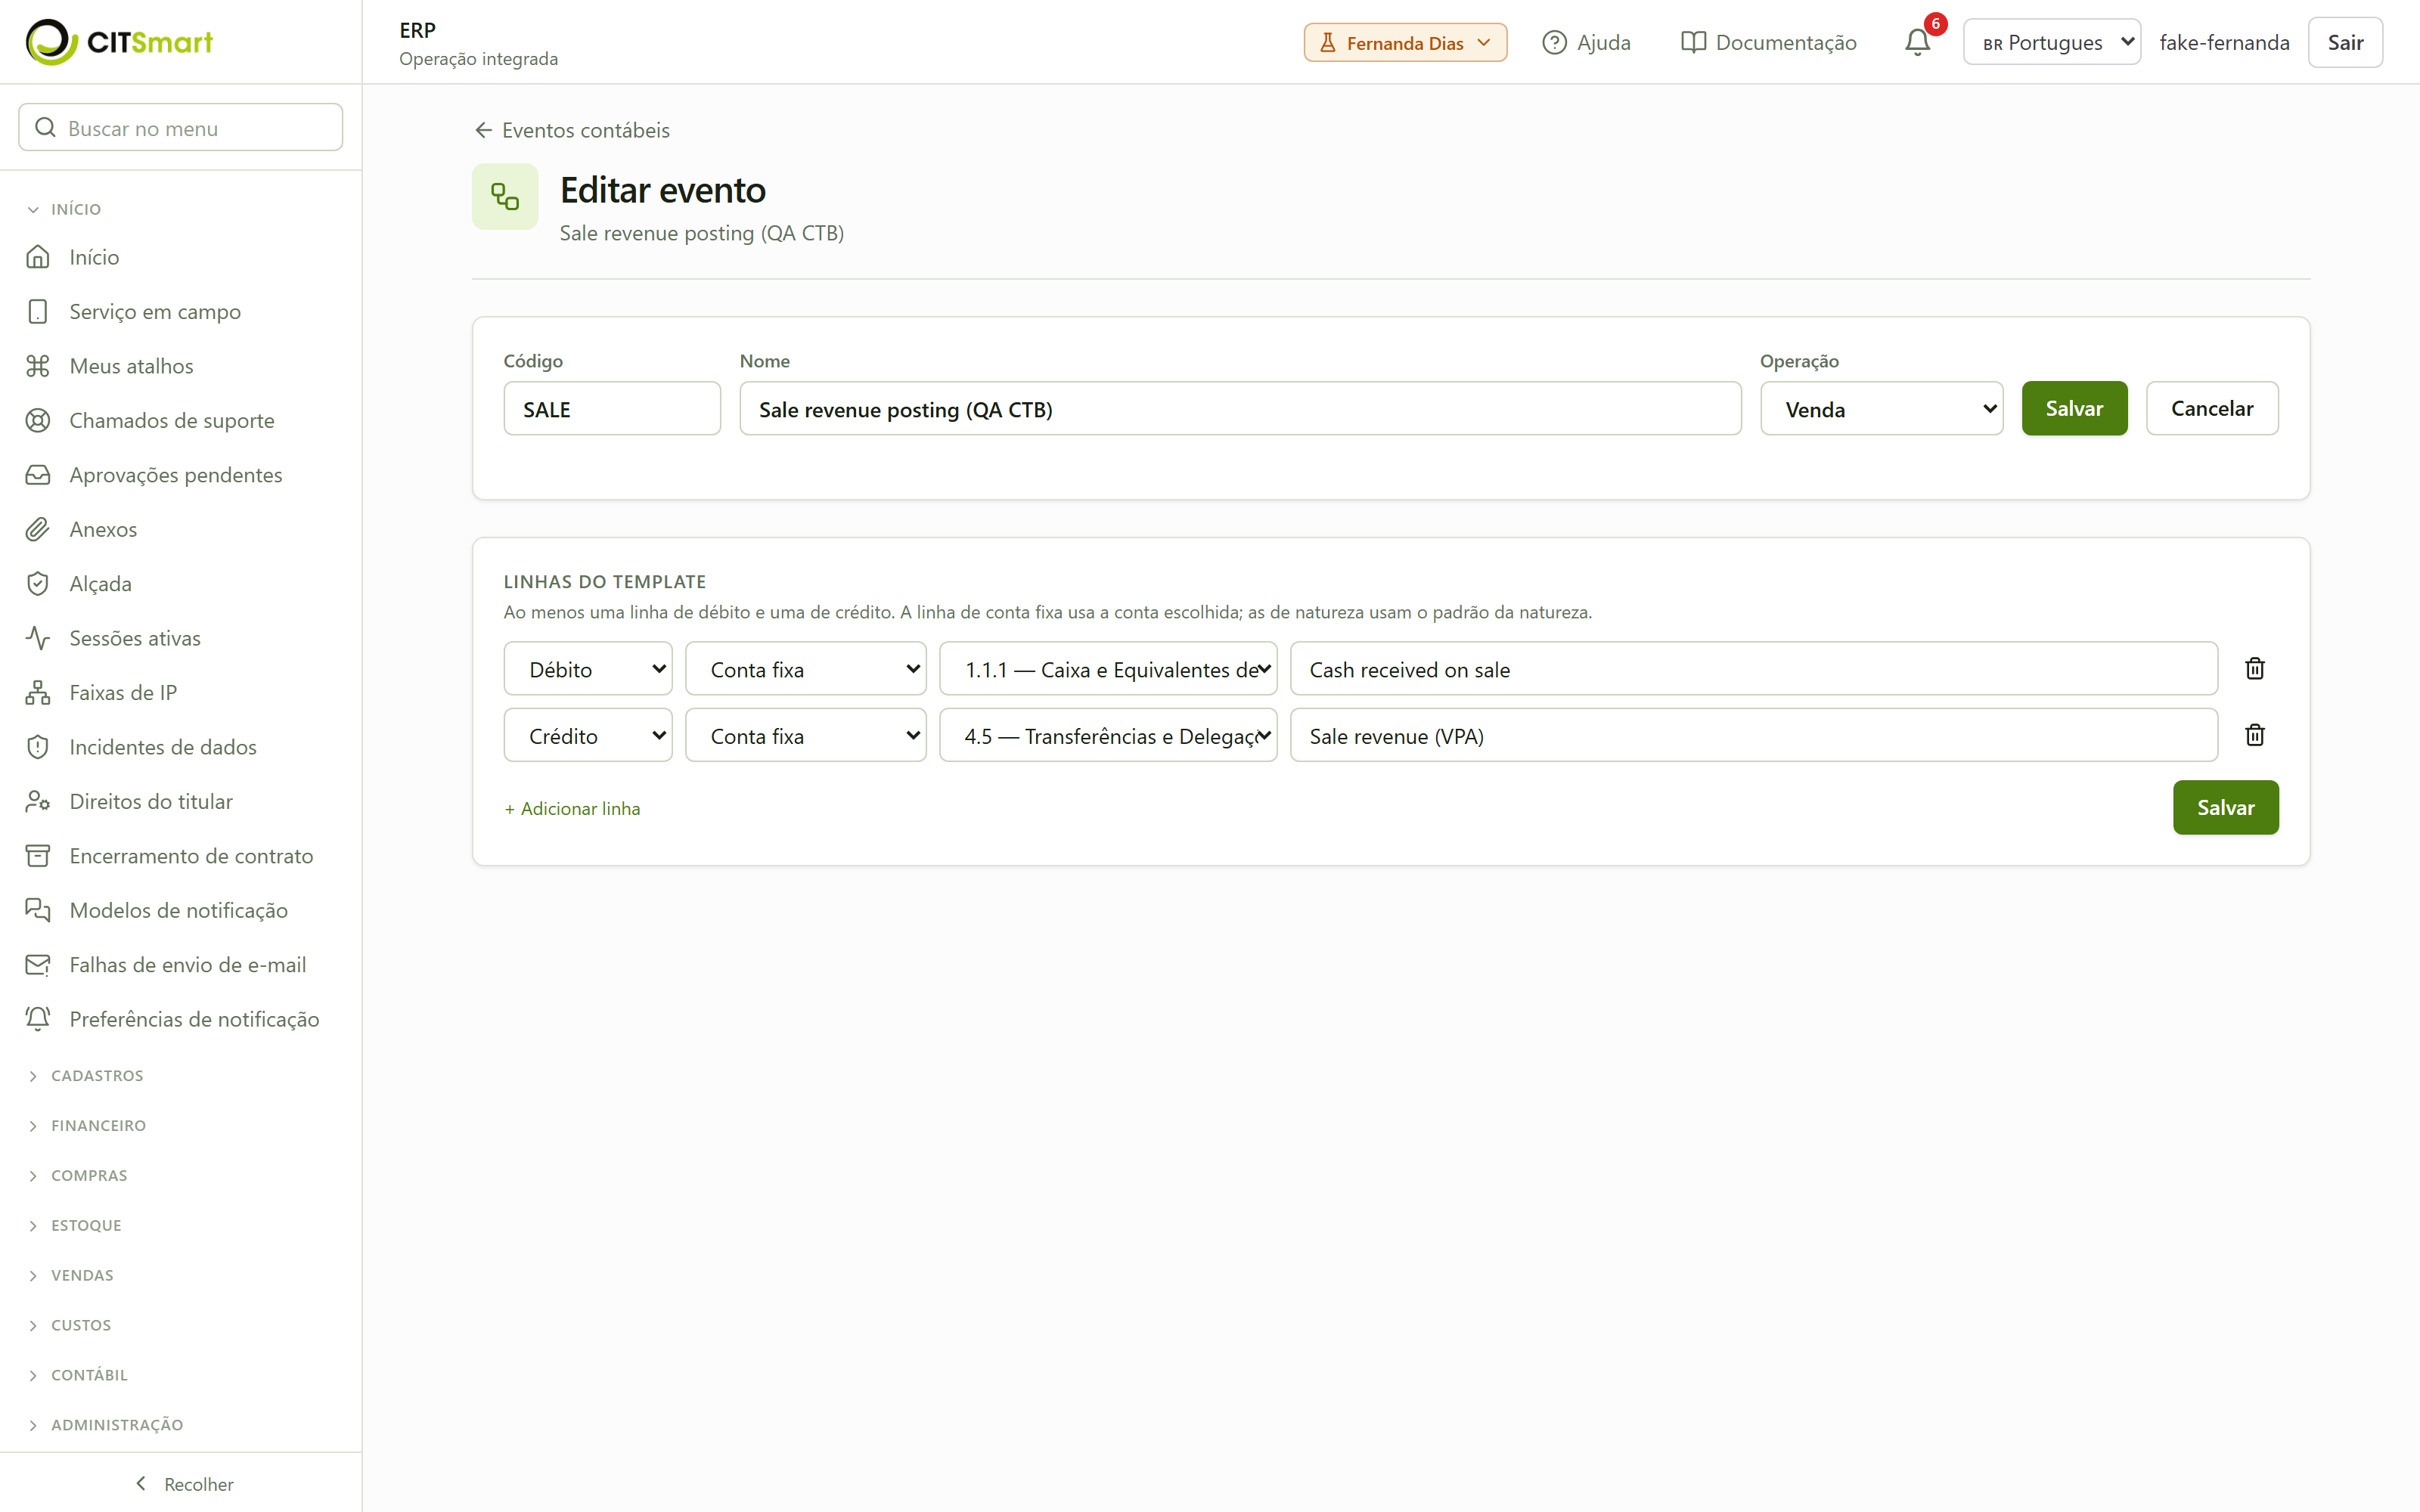Screen dimensions: 2420x1512
Task: Open the 4.5 Transferências e Delegações dropdown
Action: [x=1108, y=735]
